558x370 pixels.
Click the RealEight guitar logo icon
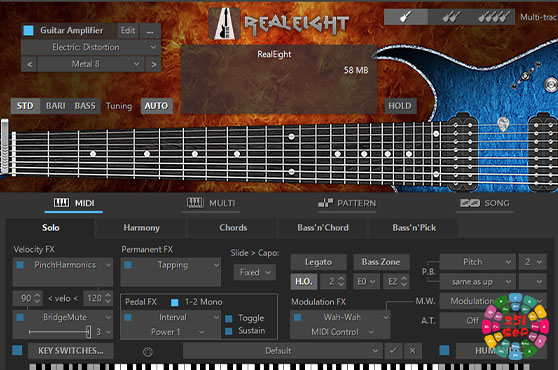pos(224,23)
